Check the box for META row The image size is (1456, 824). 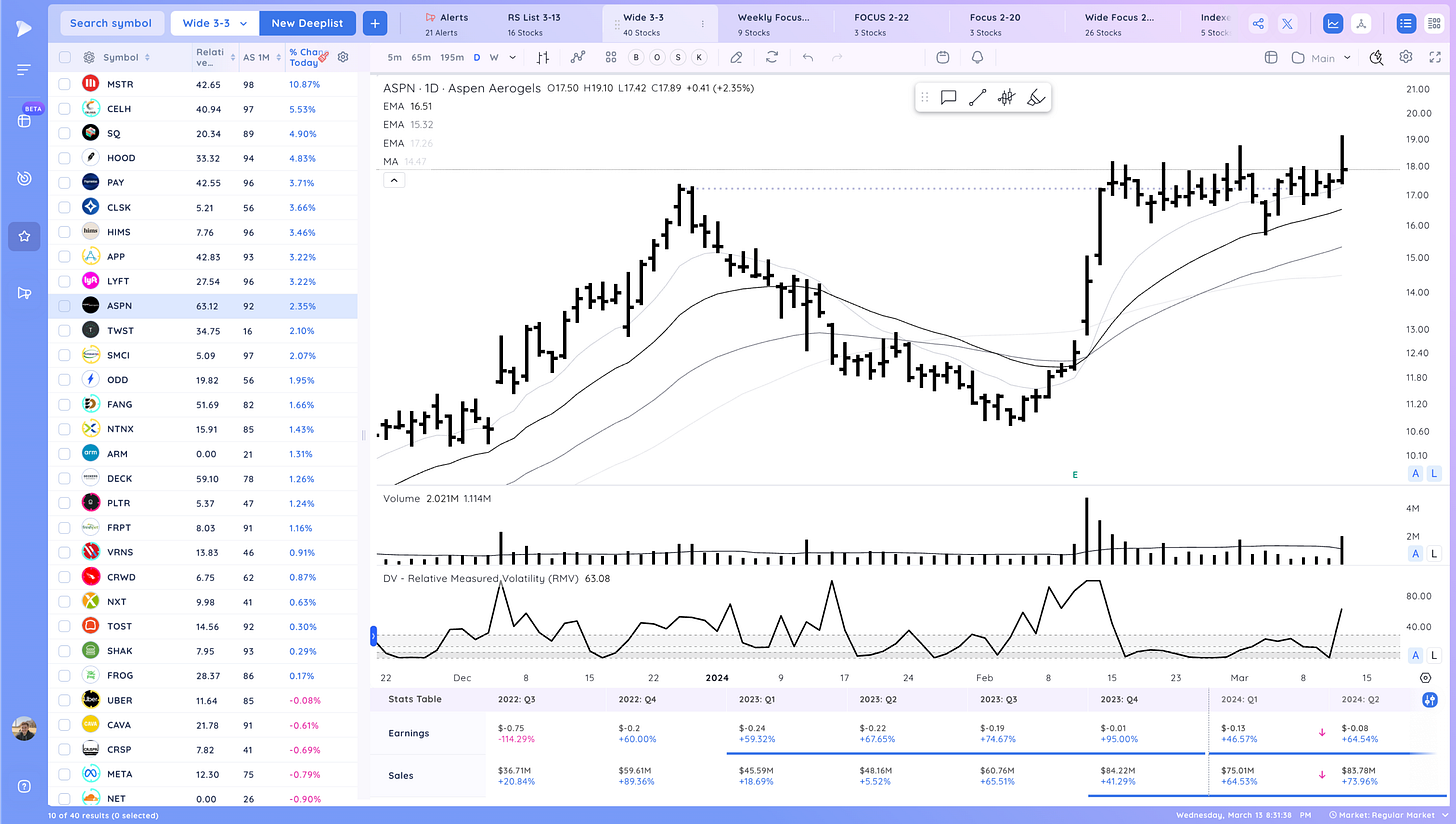[x=65, y=774]
